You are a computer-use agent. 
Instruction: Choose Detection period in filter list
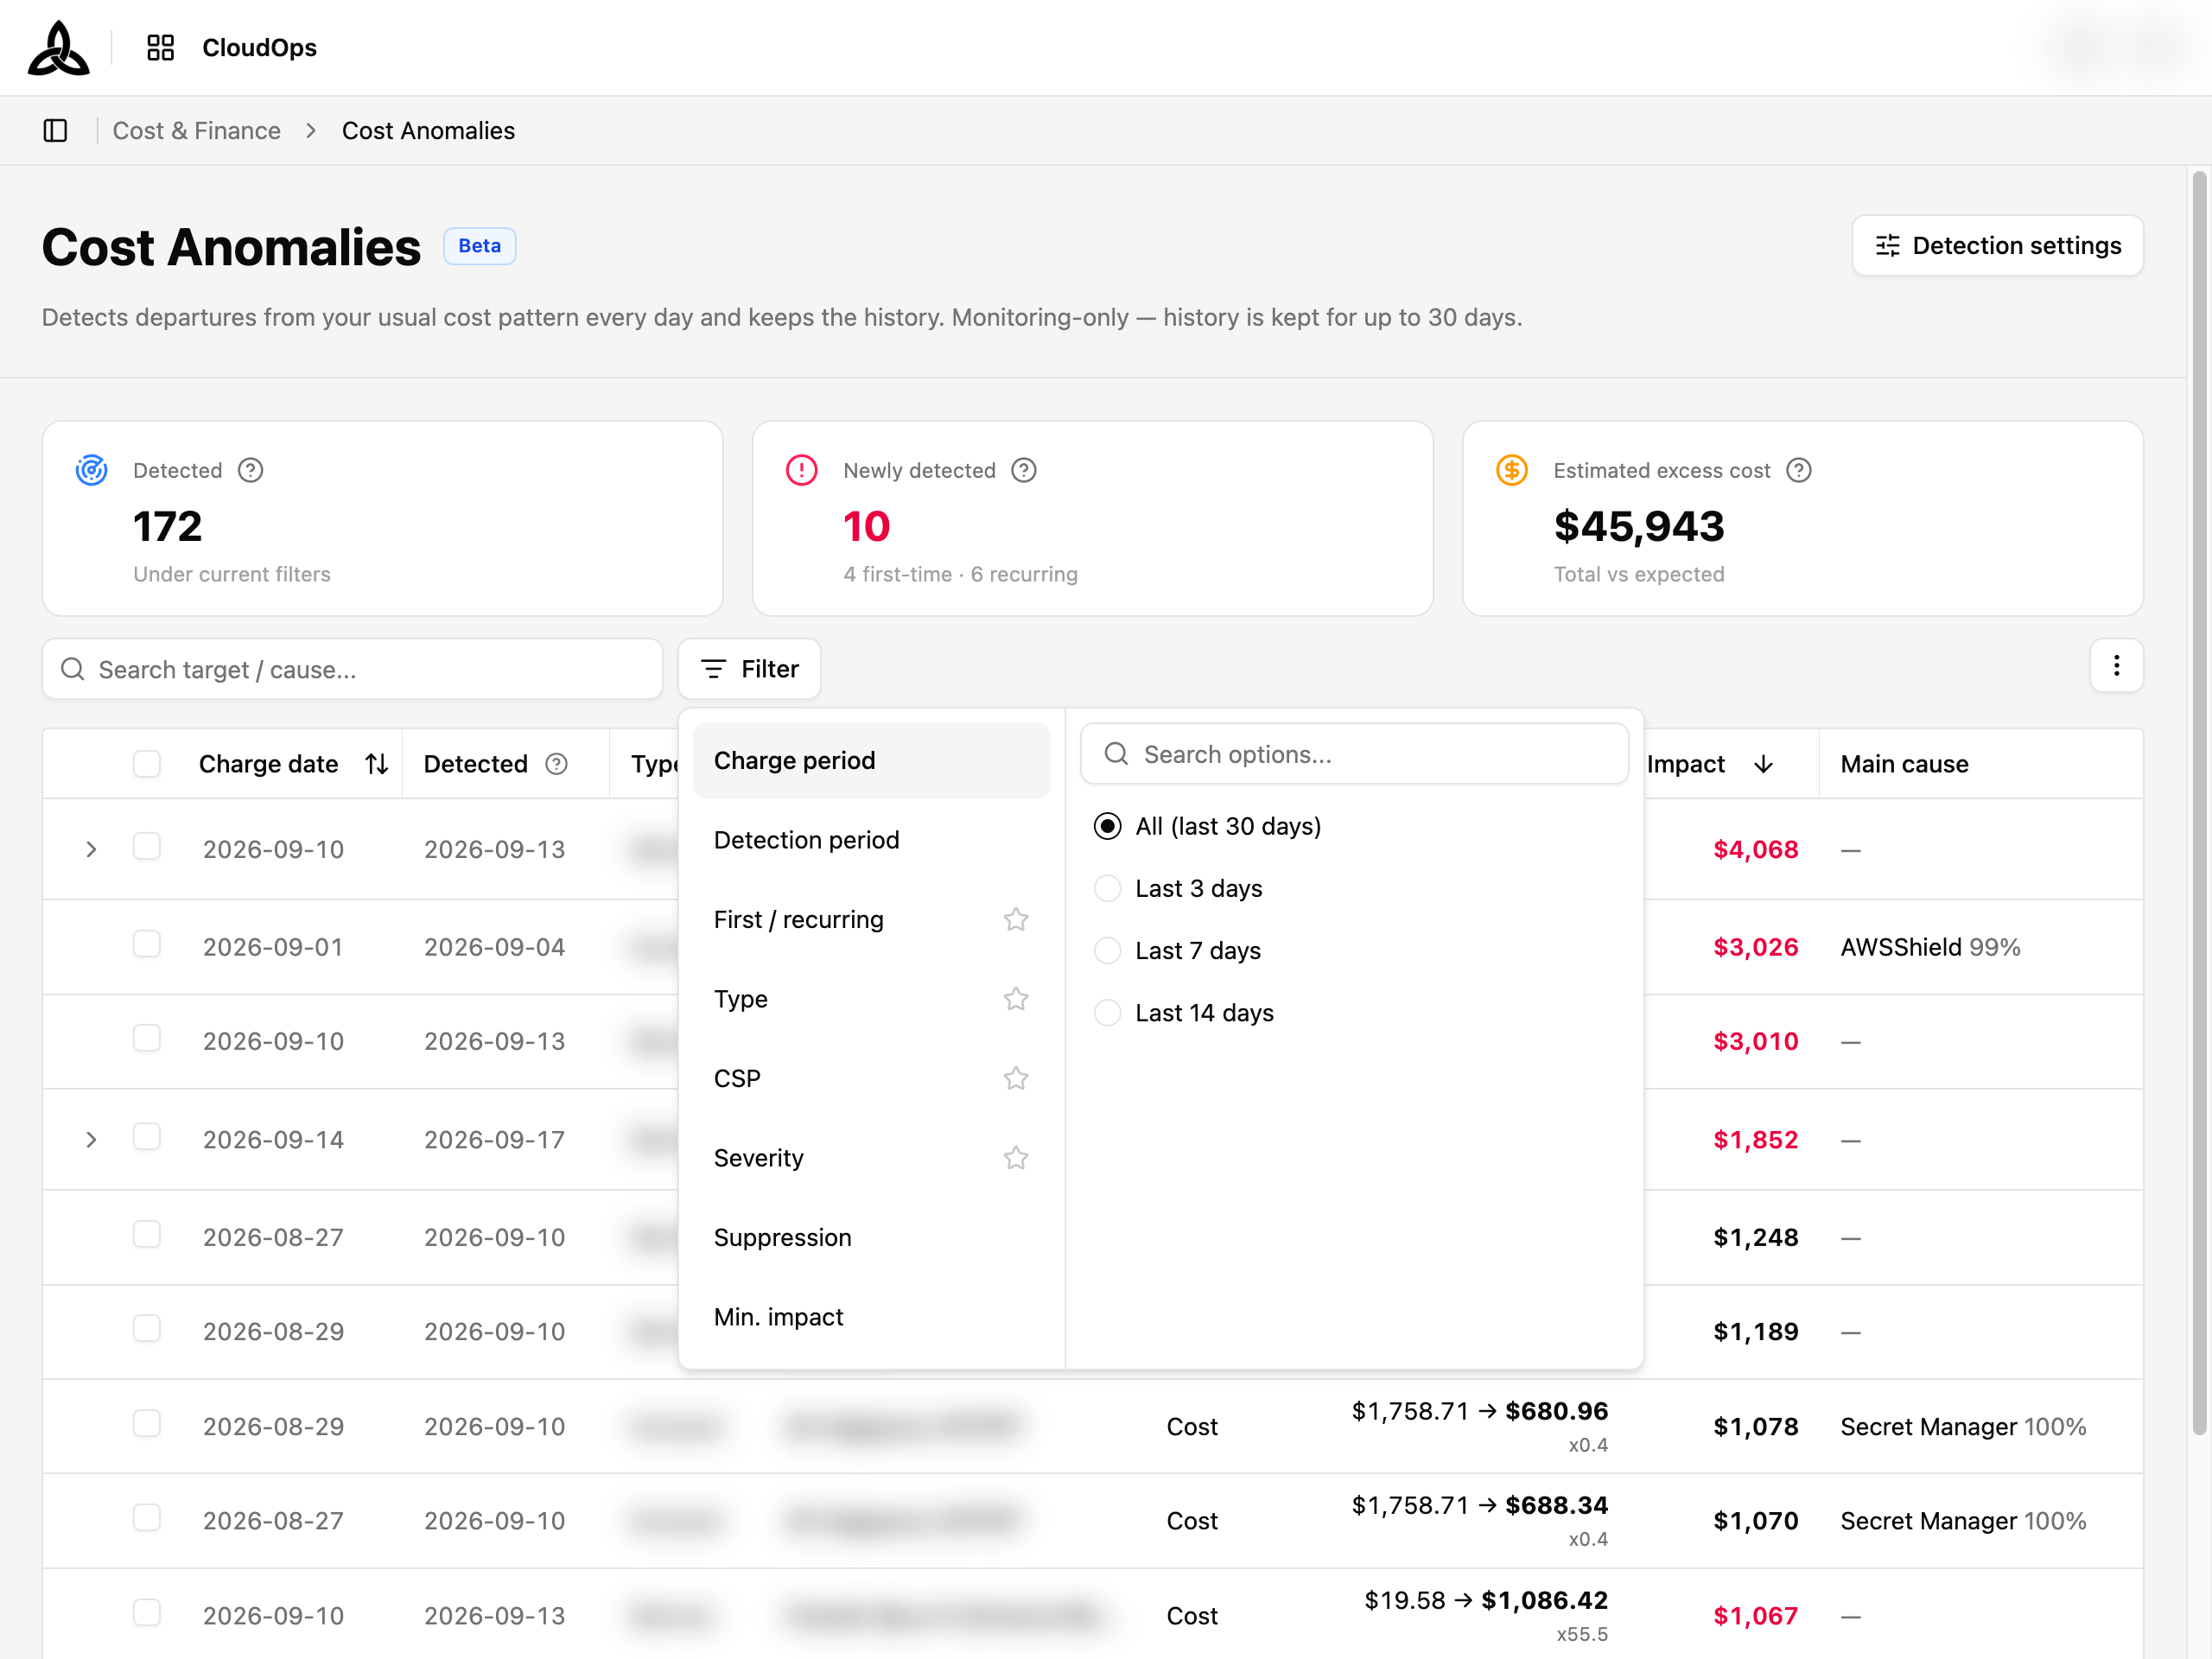871,840
